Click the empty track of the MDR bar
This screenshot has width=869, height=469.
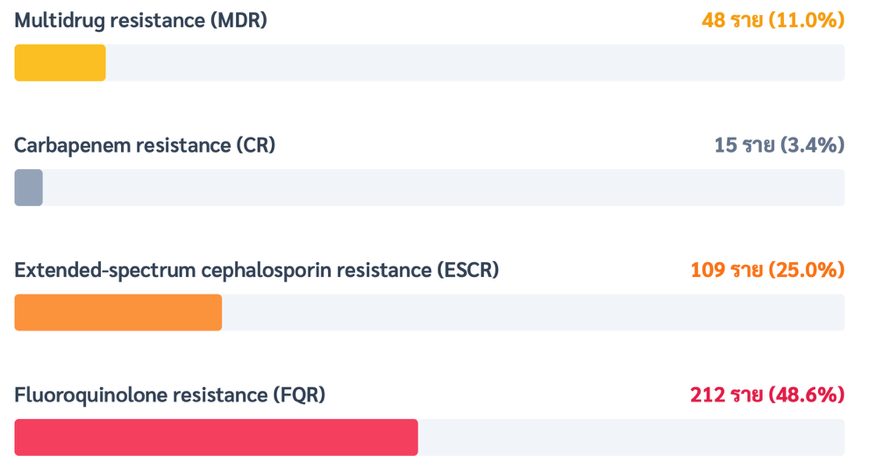475,63
